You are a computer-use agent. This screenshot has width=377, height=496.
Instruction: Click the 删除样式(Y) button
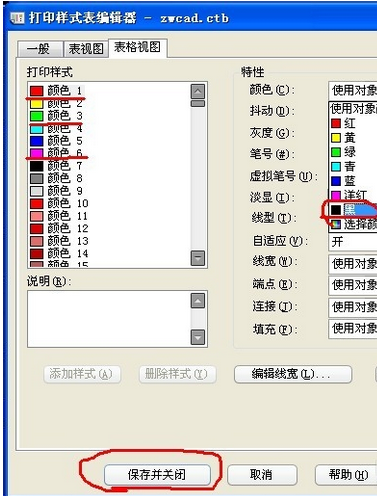tap(178, 374)
